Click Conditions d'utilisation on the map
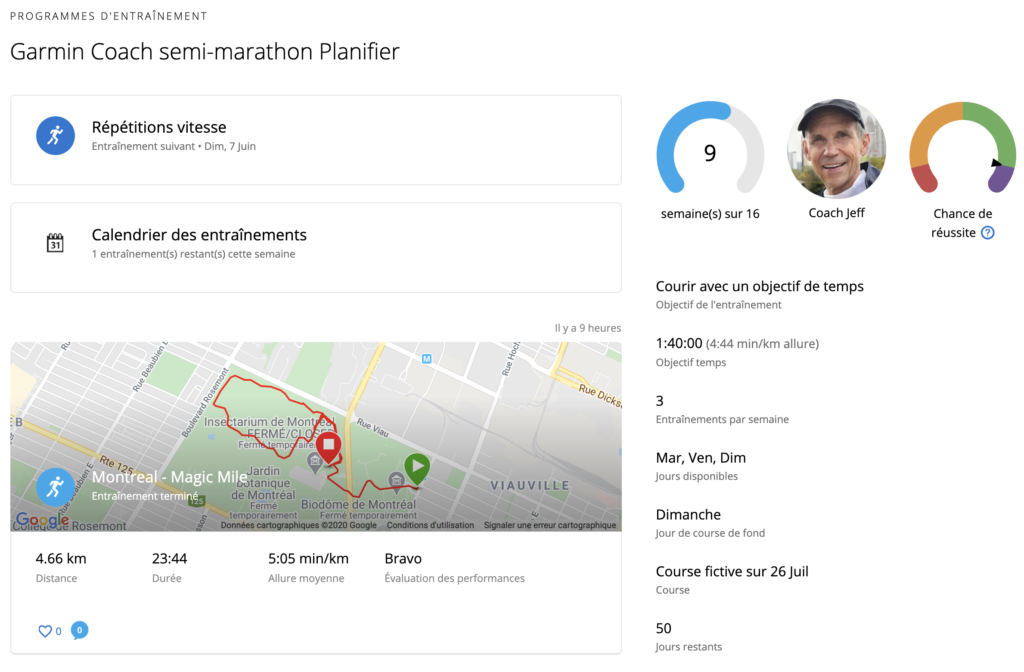Viewport: 1024px width, 672px height. 430,525
